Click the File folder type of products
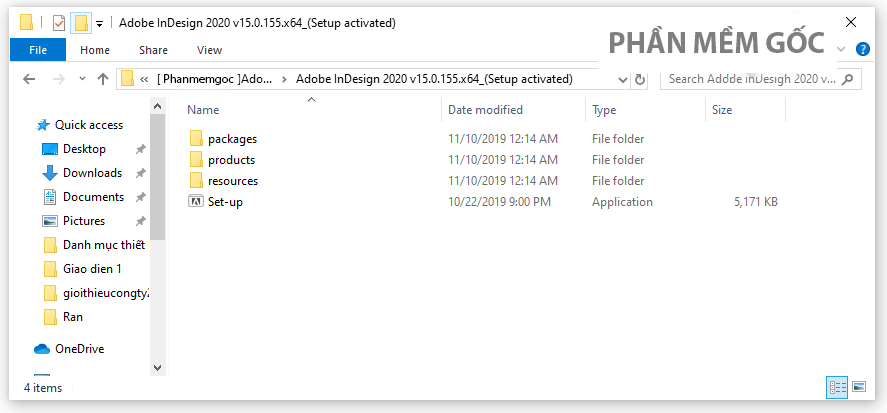 (618, 160)
